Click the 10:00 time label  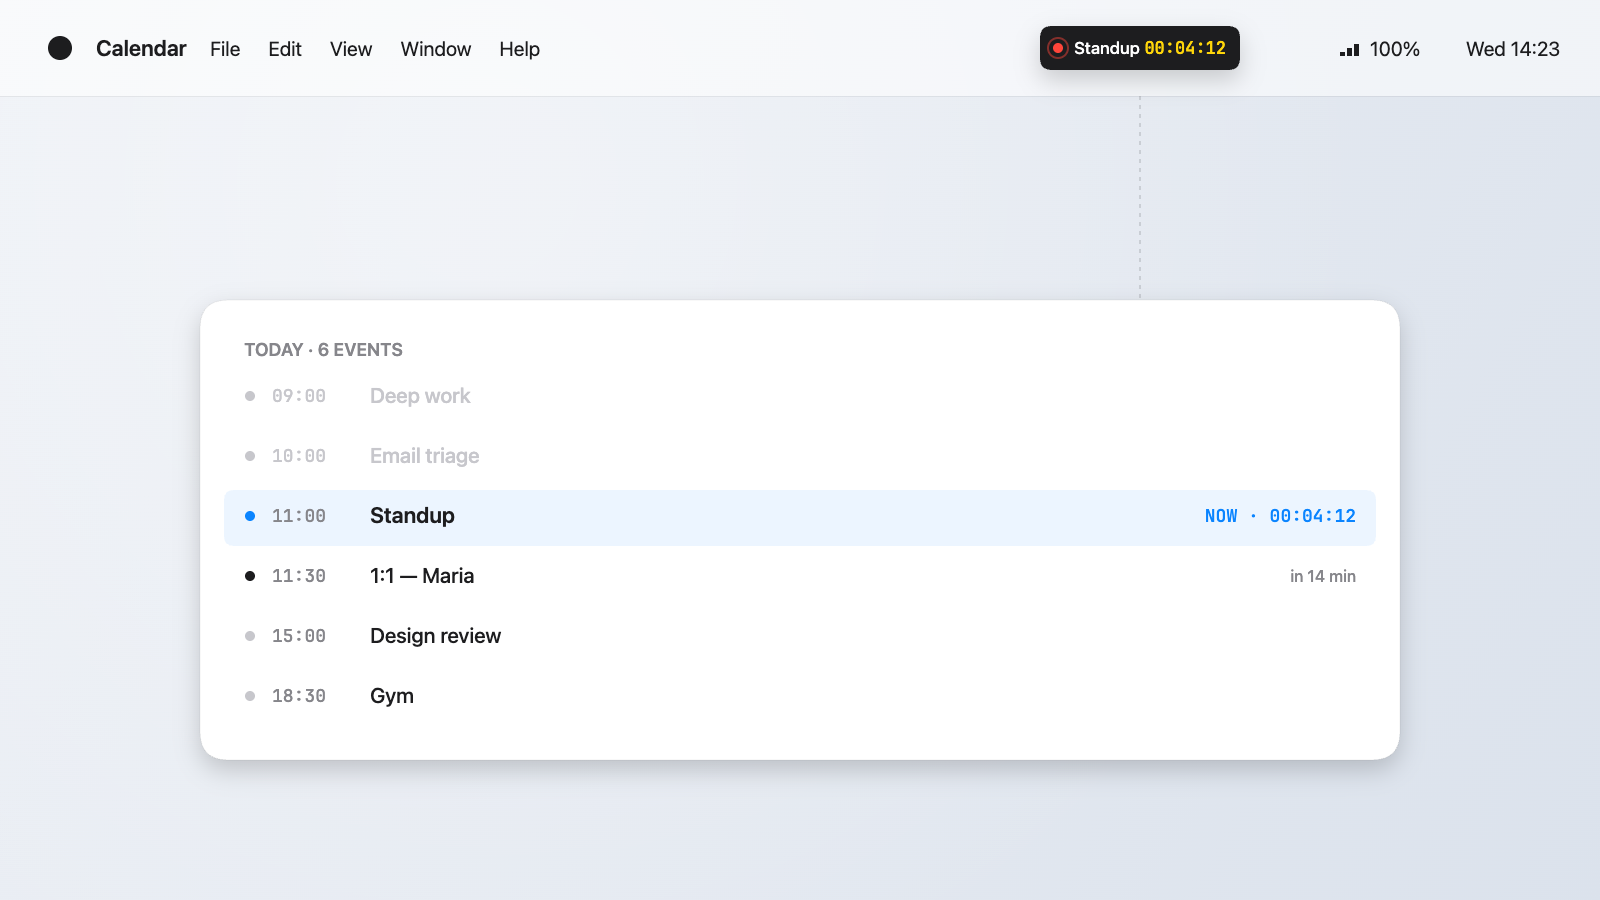tap(299, 456)
